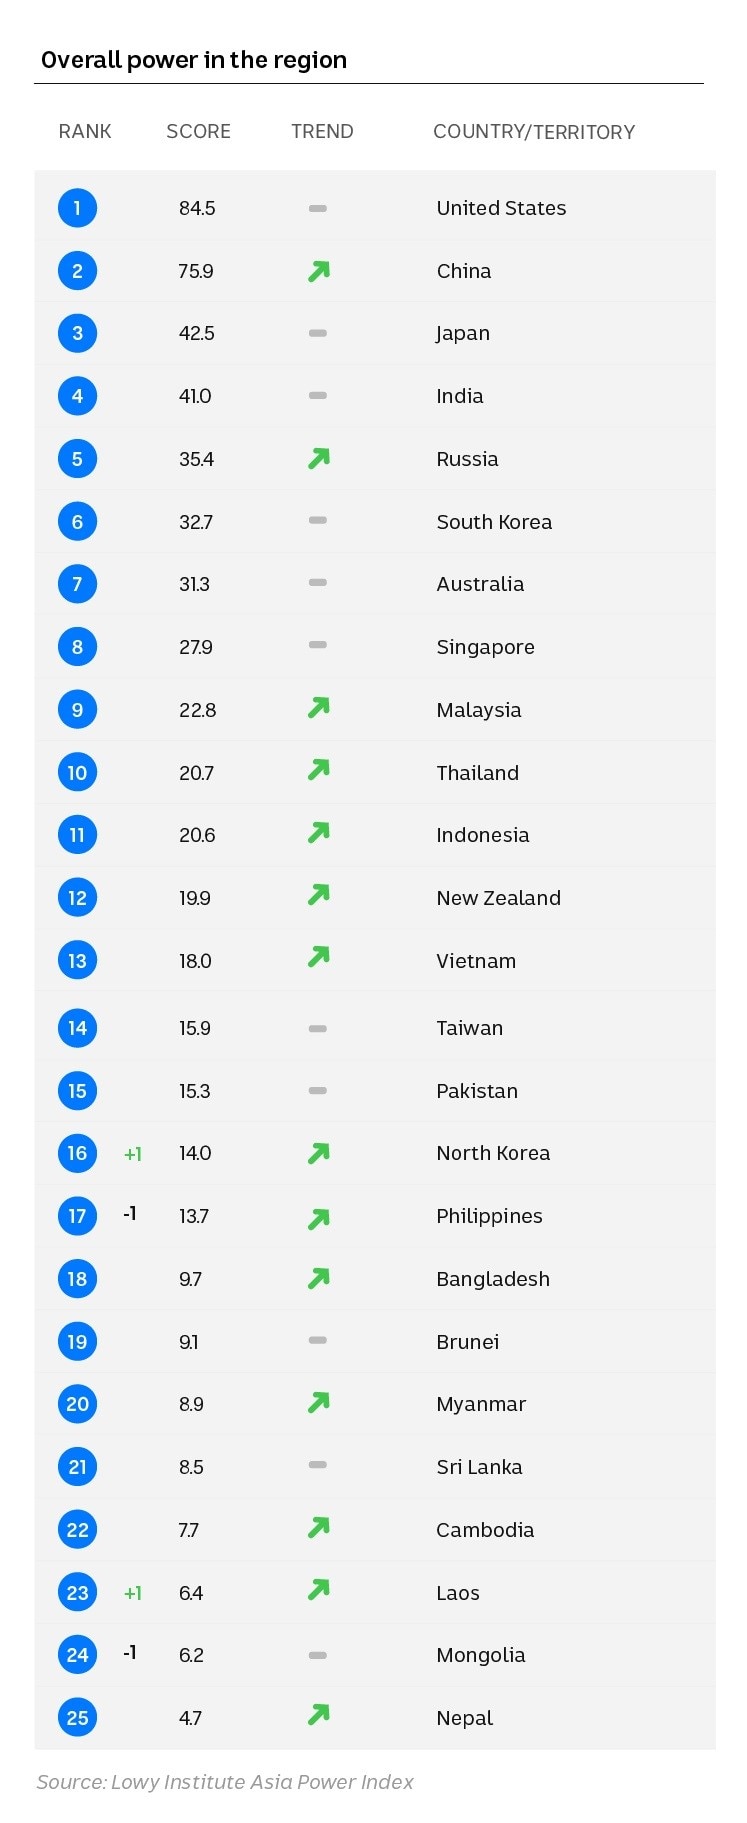
Task: Click the rank 25 blue circle badge
Action: click(x=77, y=1718)
